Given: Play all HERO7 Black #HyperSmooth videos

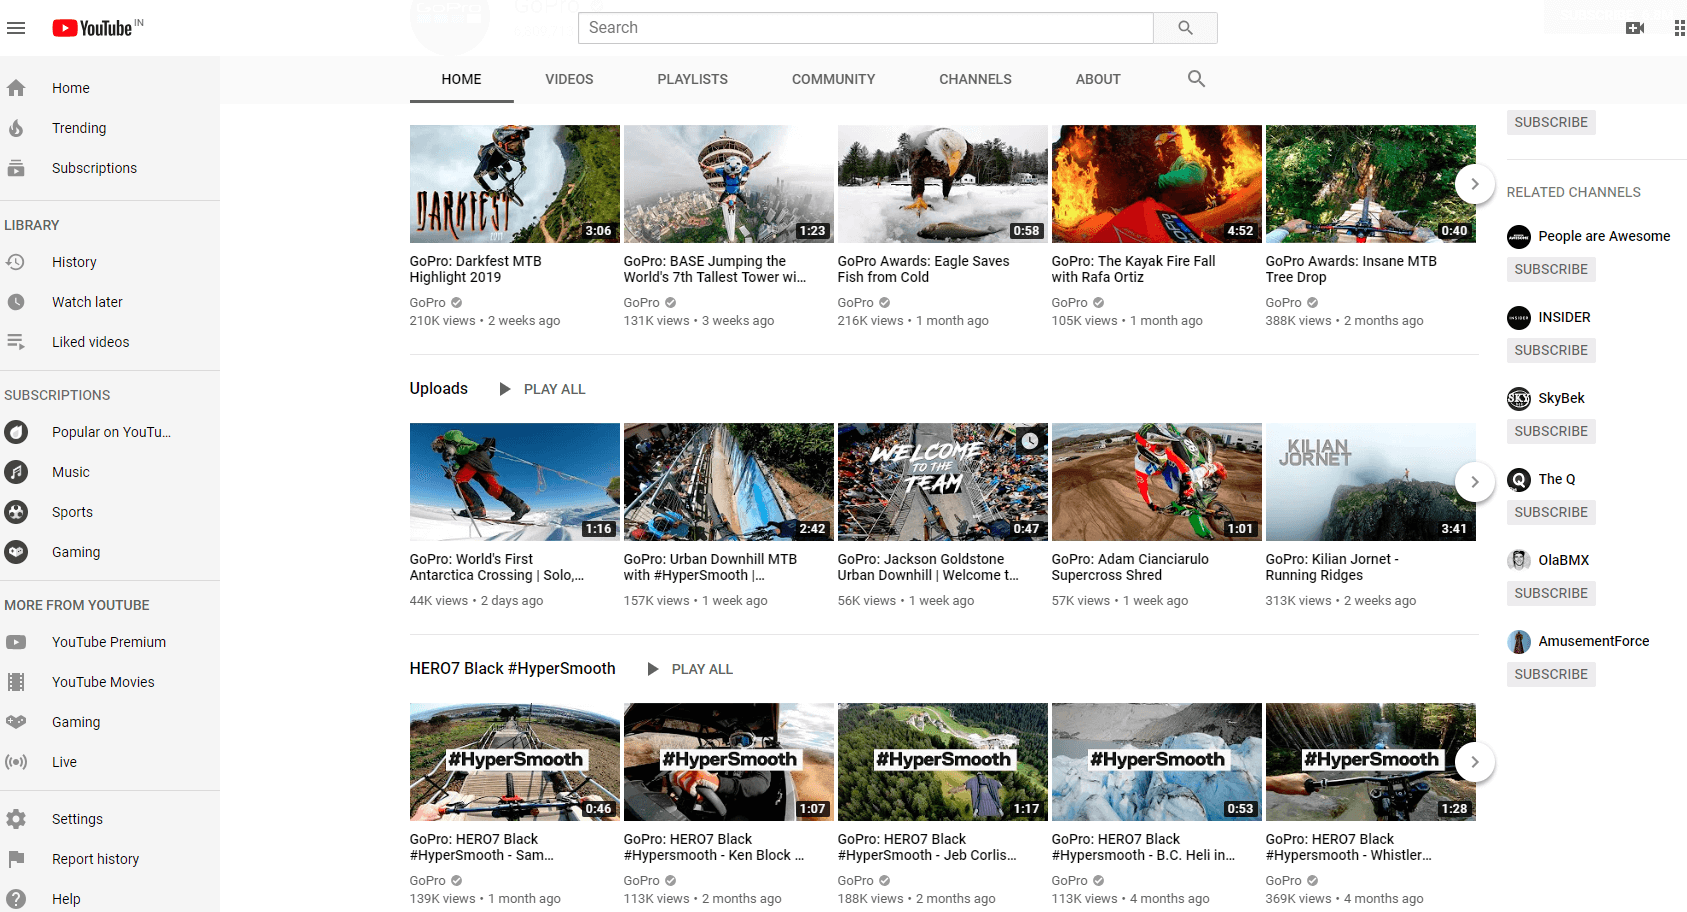Looking at the screenshot, I should pos(690,669).
